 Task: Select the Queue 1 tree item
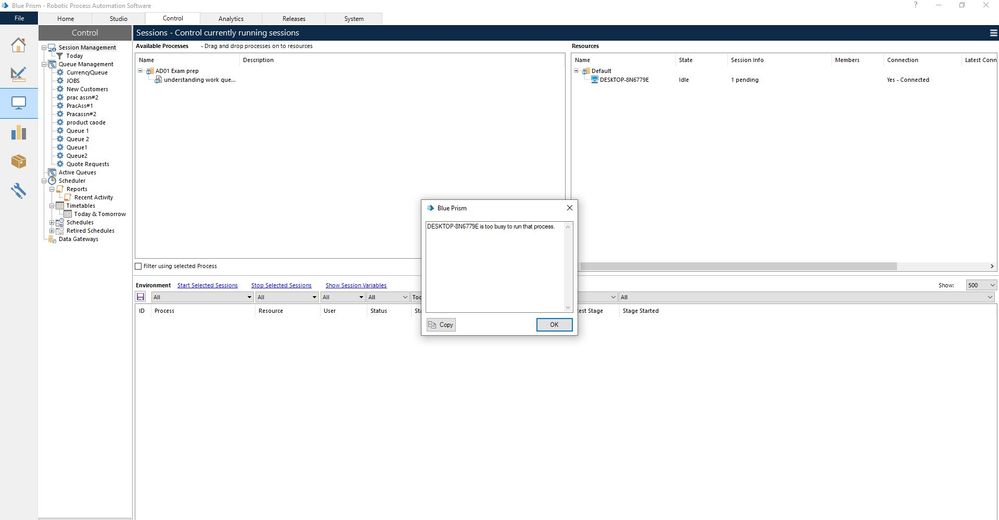coord(78,131)
